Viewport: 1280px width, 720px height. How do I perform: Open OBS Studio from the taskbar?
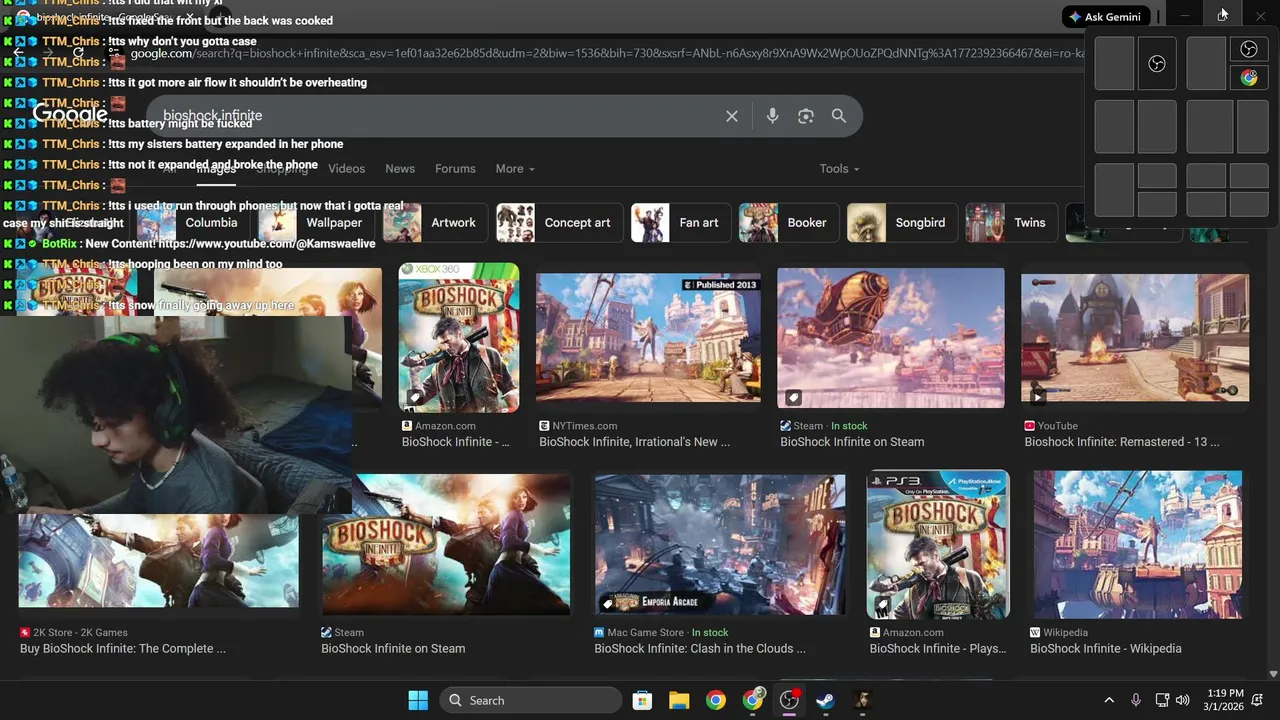790,700
